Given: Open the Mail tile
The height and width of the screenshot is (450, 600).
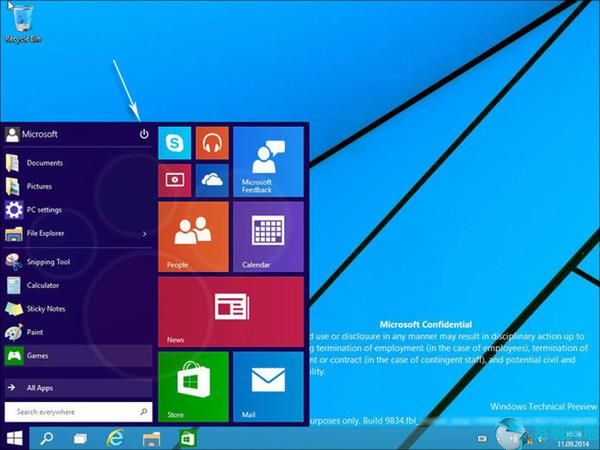Looking at the screenshot, I should [268, 387].
